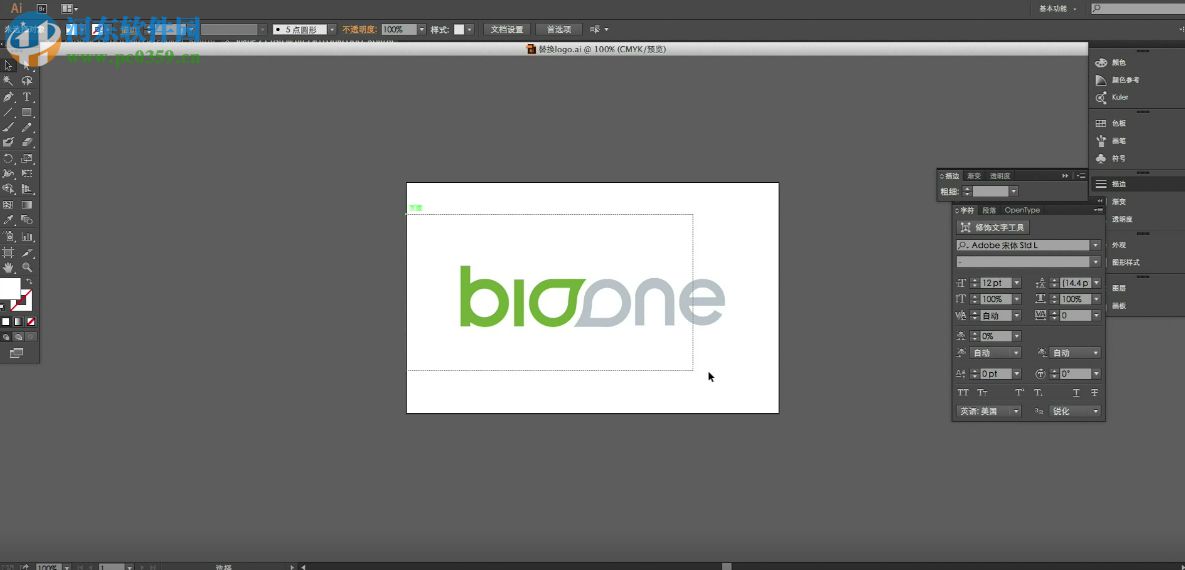The image size is (1185, 570).
Task: Open the Kuler panel icon
Action: tap(1101, 98)
